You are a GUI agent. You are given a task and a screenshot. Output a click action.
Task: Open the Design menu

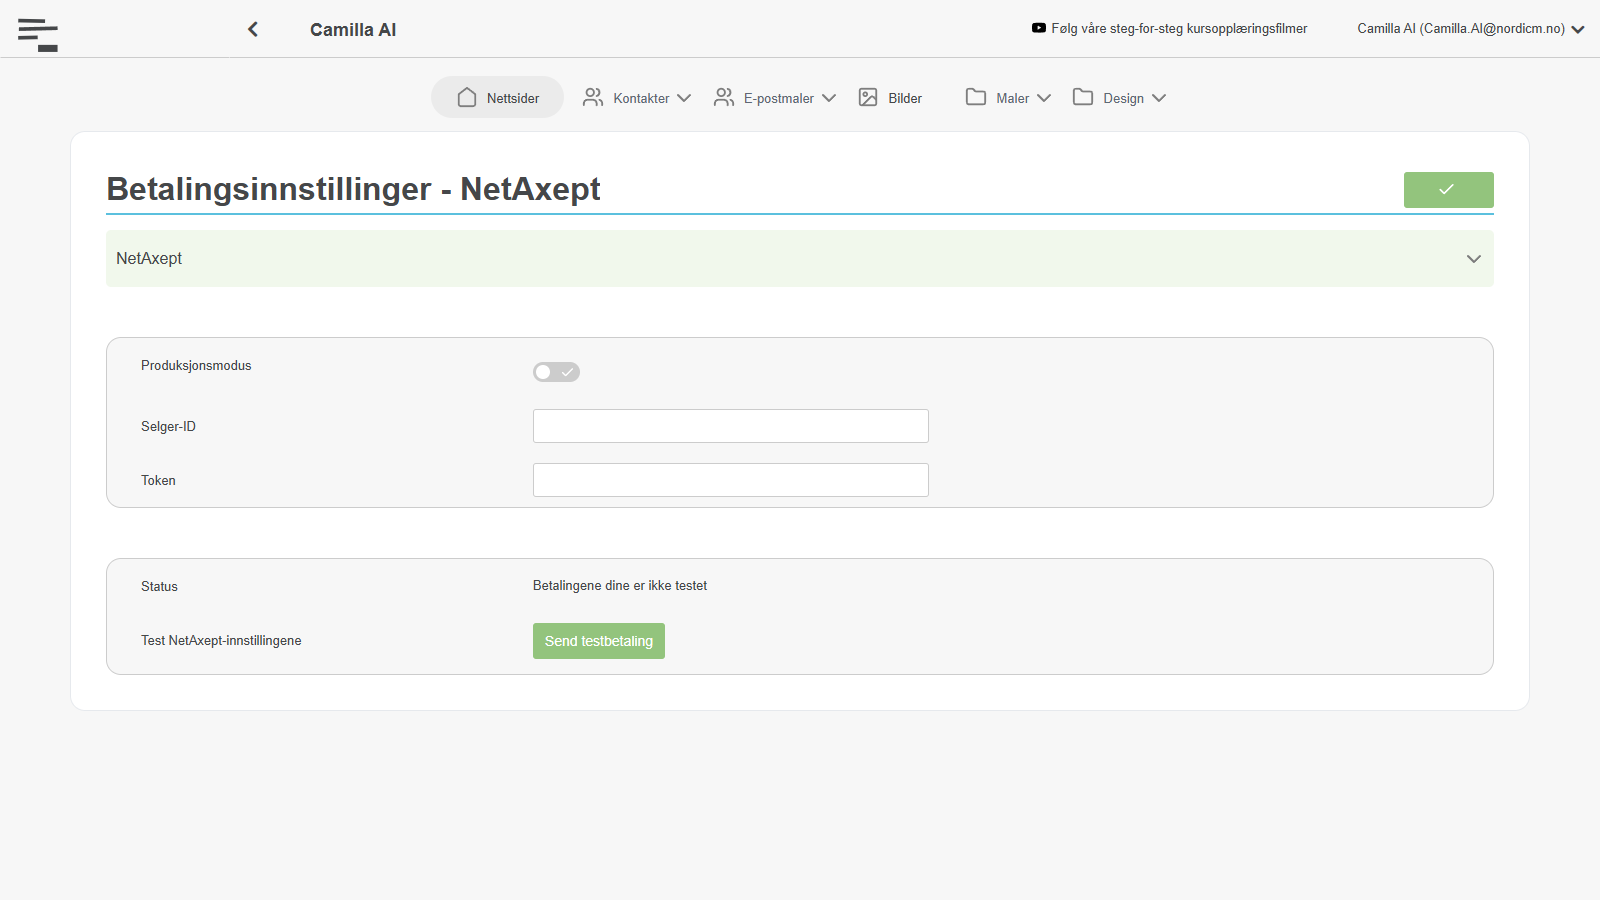pos(1119,98)
